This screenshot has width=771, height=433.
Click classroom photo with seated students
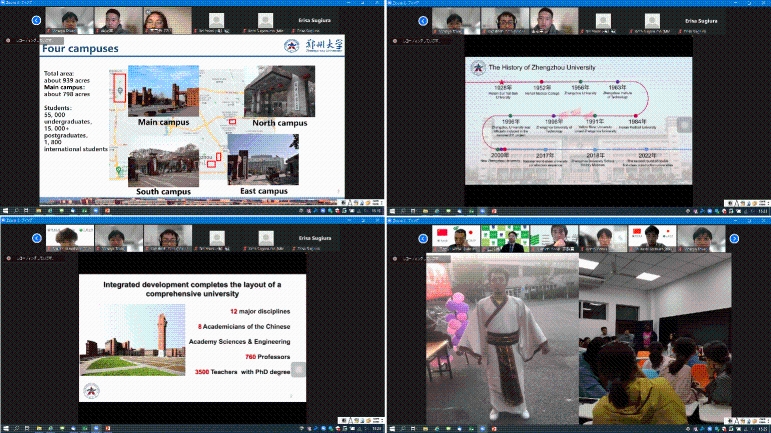click(655, 339)
